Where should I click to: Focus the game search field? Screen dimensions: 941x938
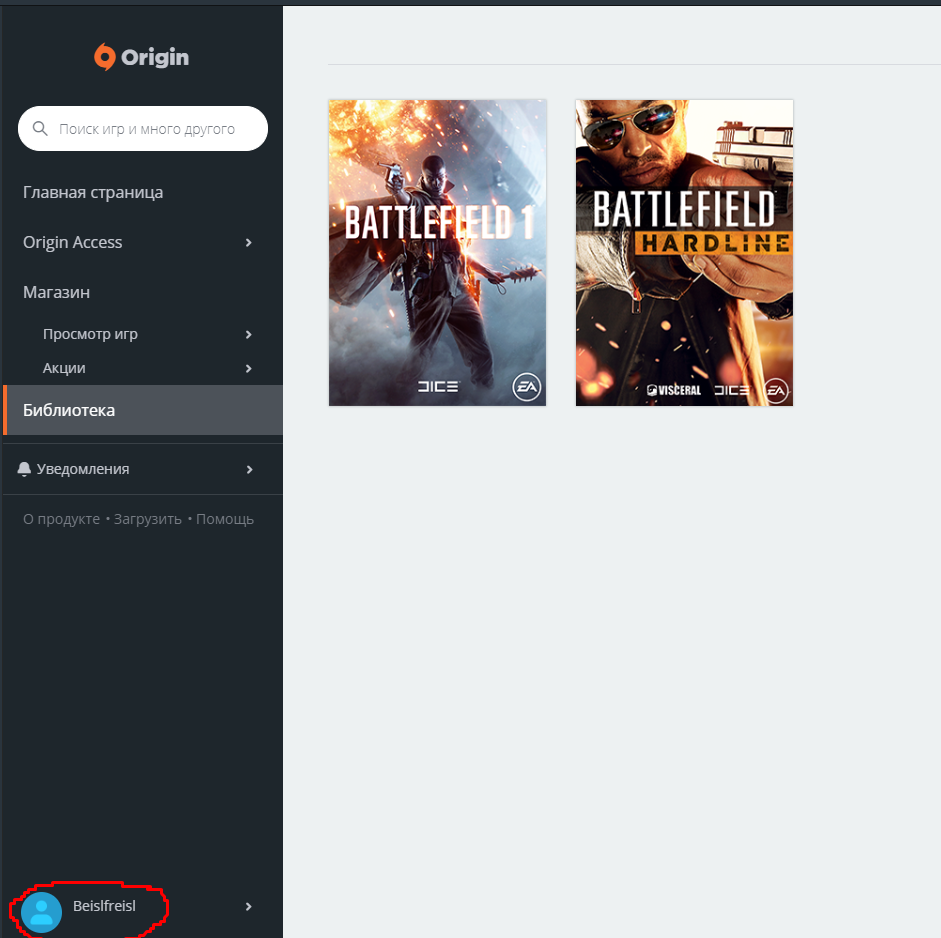pos(143,128)
